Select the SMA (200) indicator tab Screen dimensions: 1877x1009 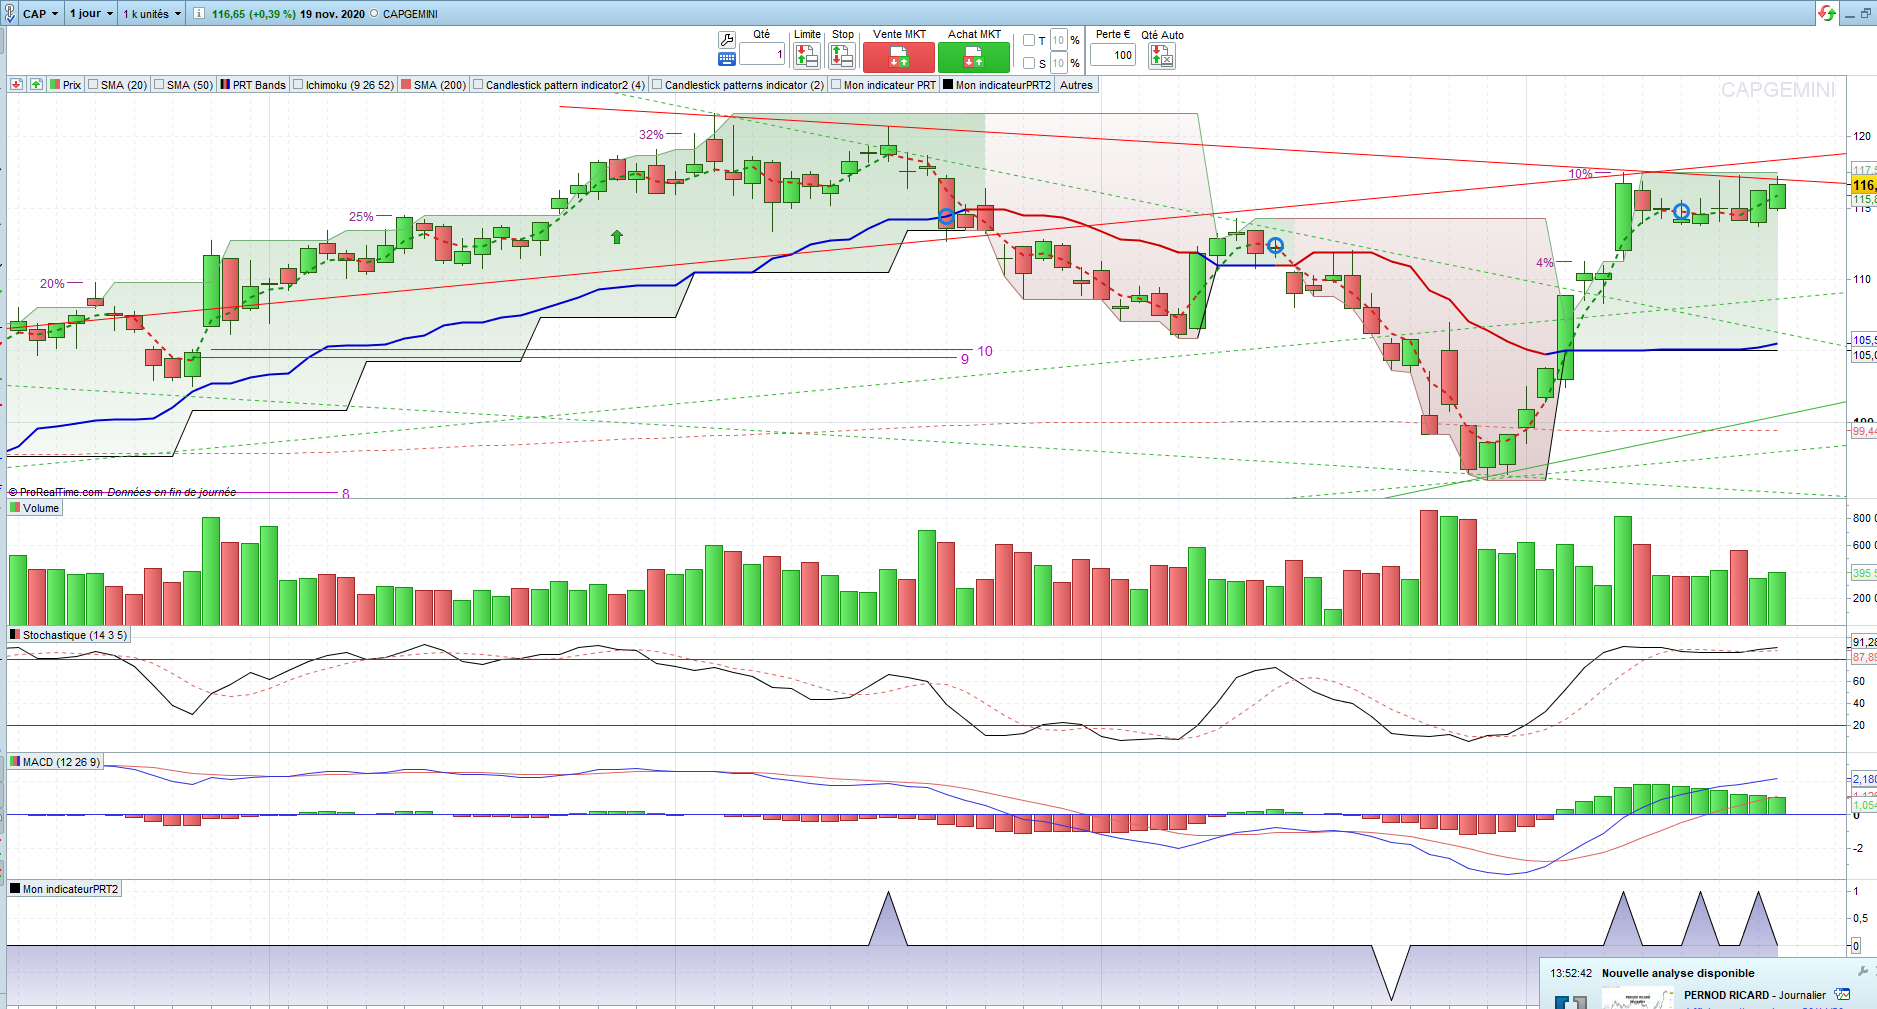(434, 85)
